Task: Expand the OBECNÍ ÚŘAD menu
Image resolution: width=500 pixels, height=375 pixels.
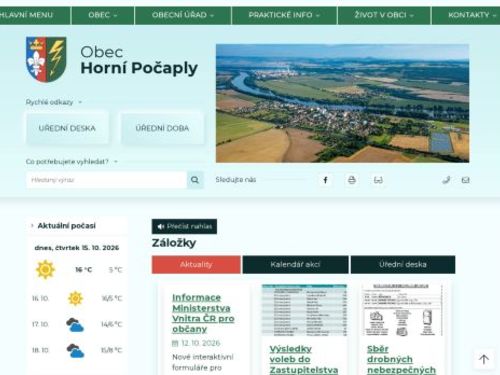Action: (183, 15)
